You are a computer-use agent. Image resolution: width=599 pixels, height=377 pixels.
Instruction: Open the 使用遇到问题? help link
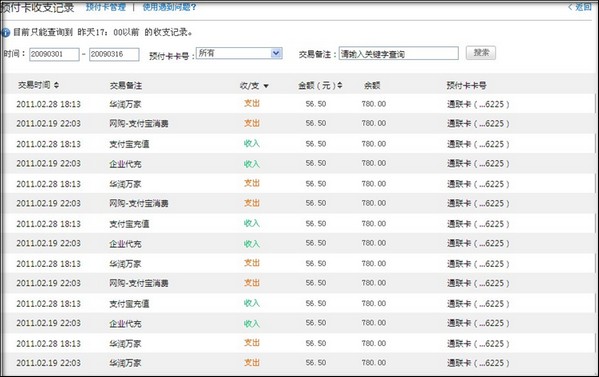[169, 7]
